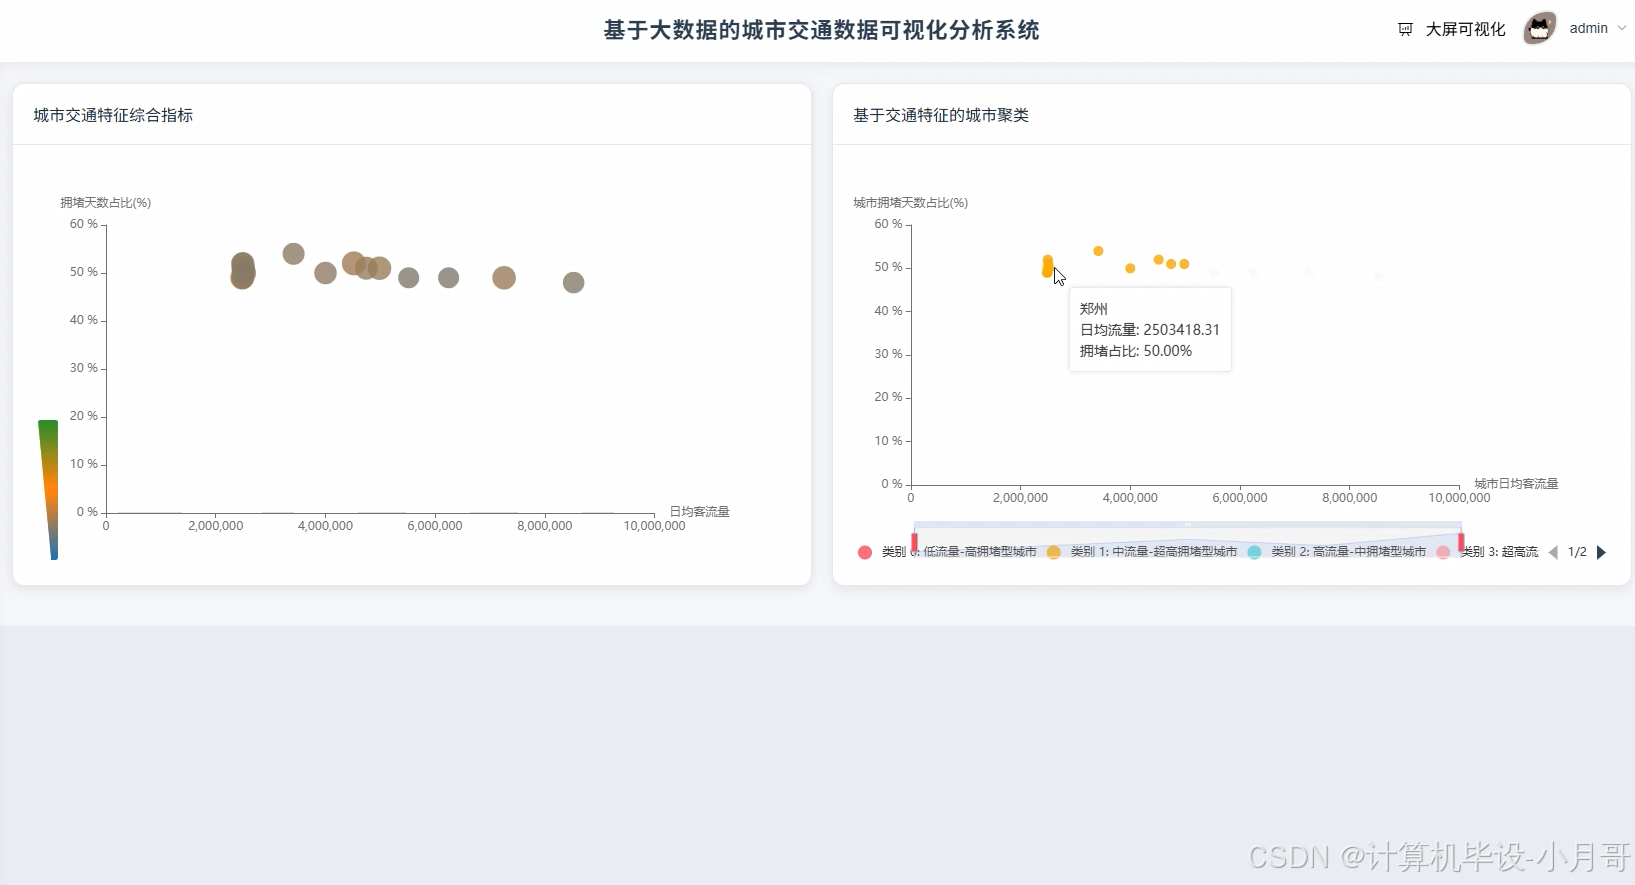Toggle legend 类别 1: 中流量-超高拥堵型城市
This screenshot has height=885, width=1635.
click(x=1142, y=552)
